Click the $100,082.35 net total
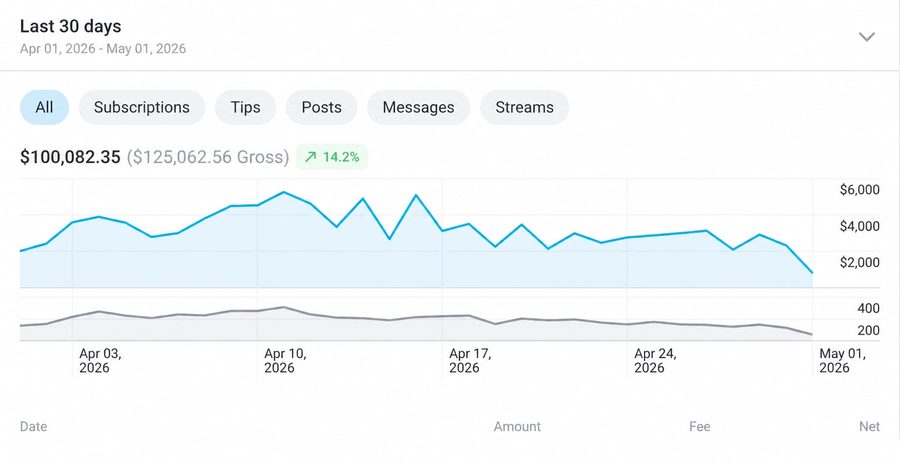 coord(70,157)
